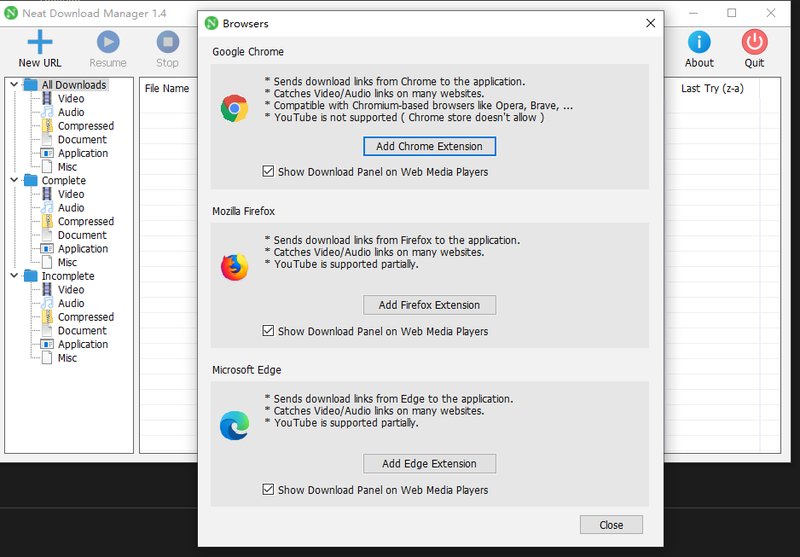Click the Mozilla Firefox logo icon

coord(234,267)
